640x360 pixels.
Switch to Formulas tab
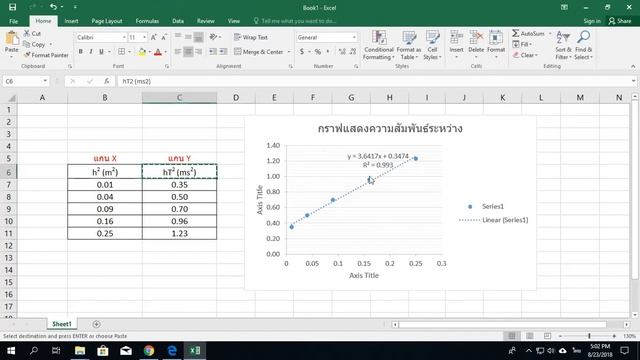pyautogui.click(x=147, y=21)
